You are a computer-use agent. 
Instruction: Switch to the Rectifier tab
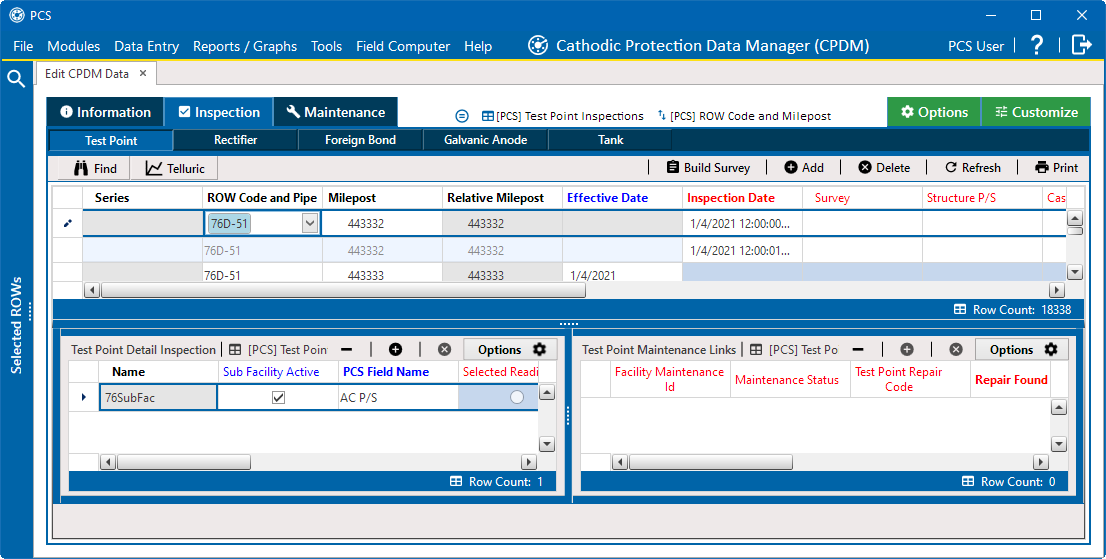[235, 140]
